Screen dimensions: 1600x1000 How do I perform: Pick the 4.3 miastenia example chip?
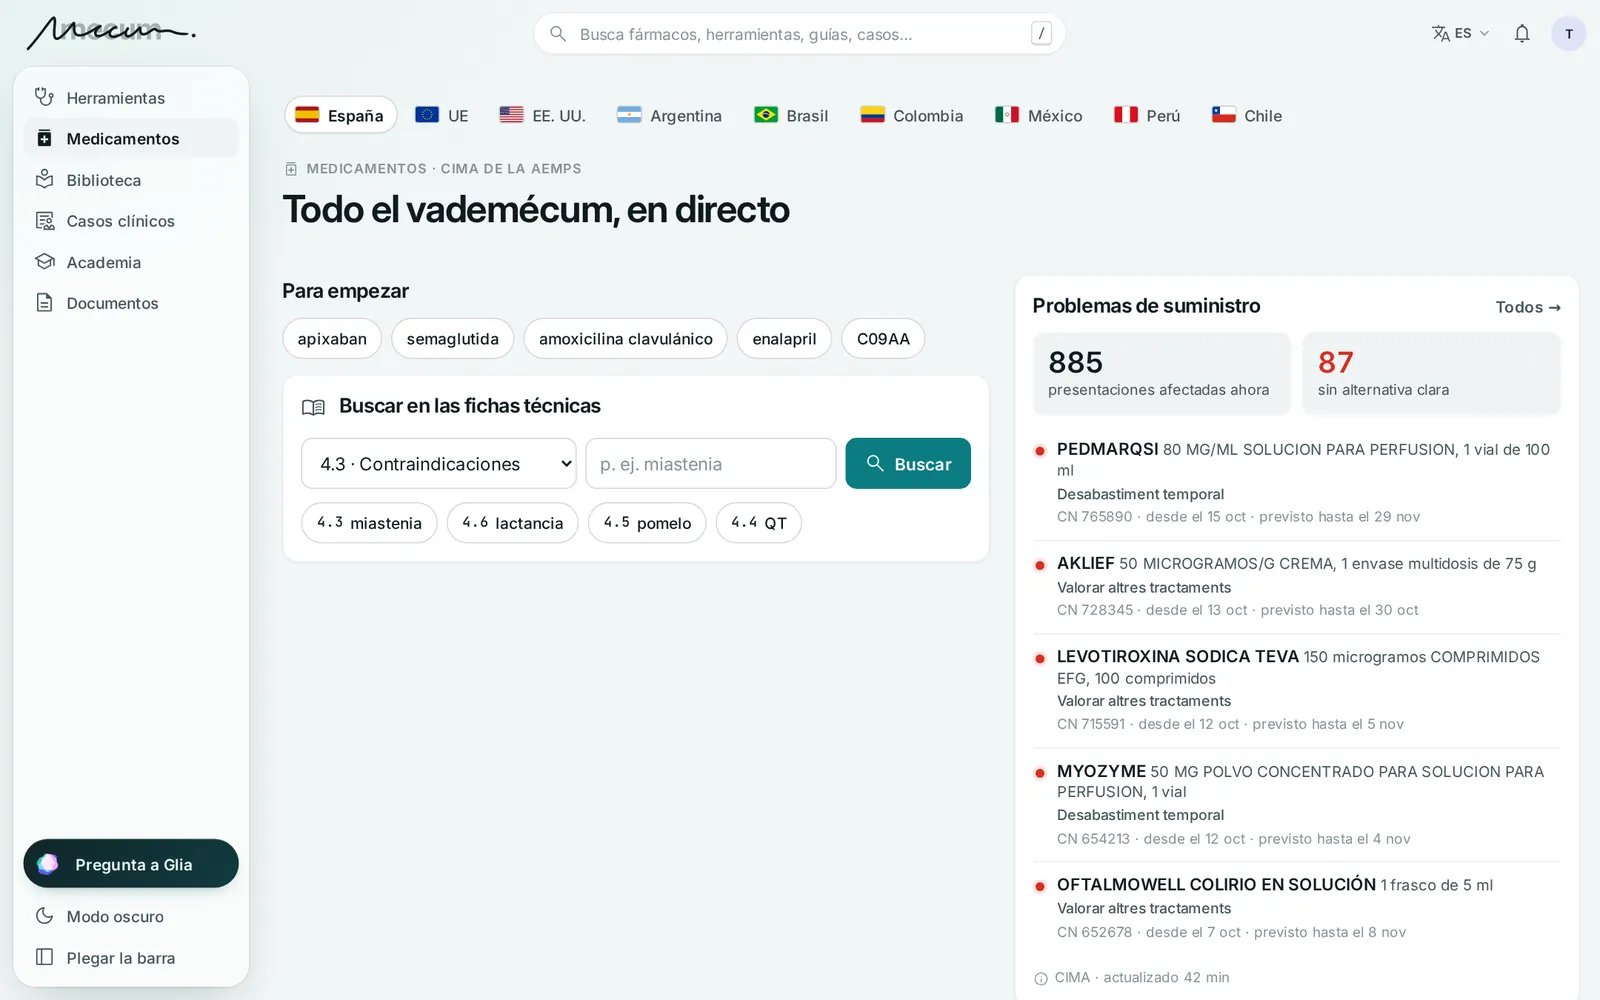(369, 523)
